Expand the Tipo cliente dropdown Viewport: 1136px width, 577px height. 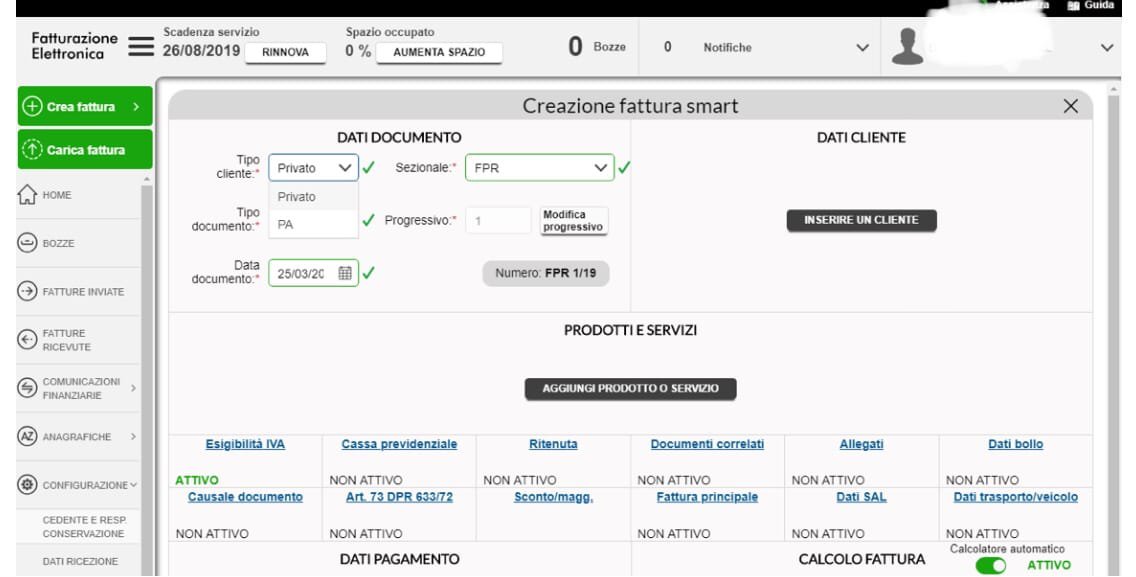pos(313,169)
